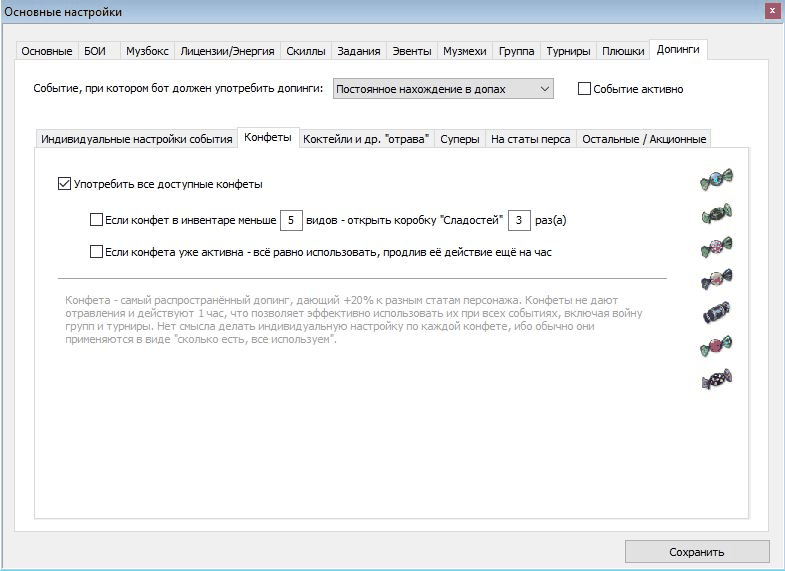Click the black polka-dot candy icon
Image resolution: width=785 pixels, height=571 pixels.
pyautogui.click(x=716, y=379)
